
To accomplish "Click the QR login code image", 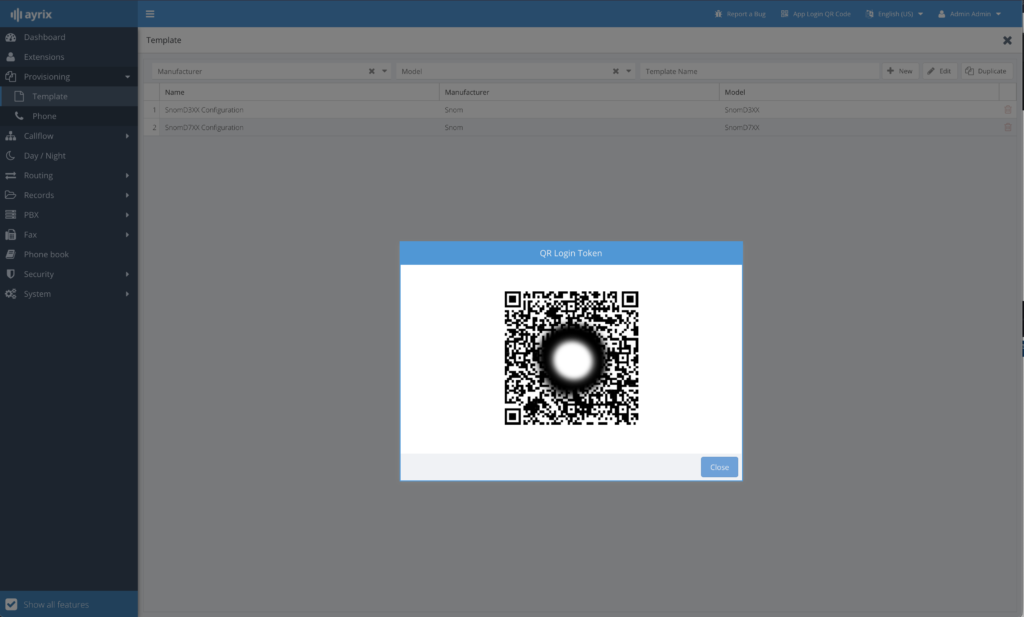I will click(571, 358).
